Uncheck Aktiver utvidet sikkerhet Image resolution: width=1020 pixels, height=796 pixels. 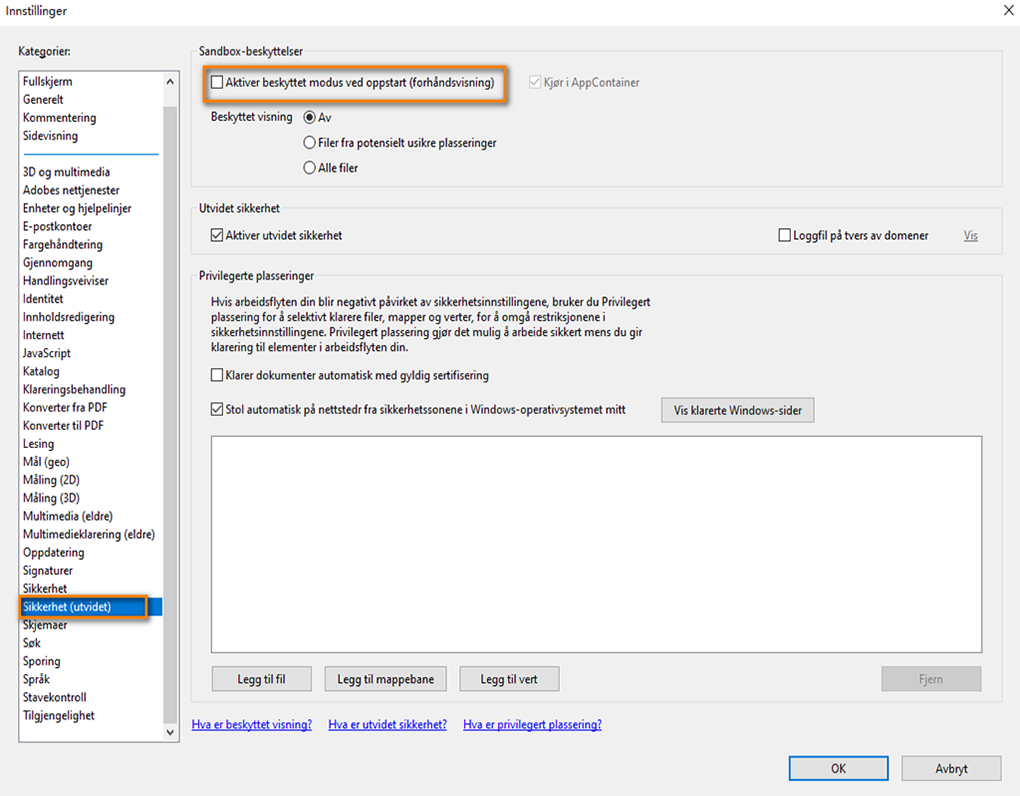coord(217,235)
